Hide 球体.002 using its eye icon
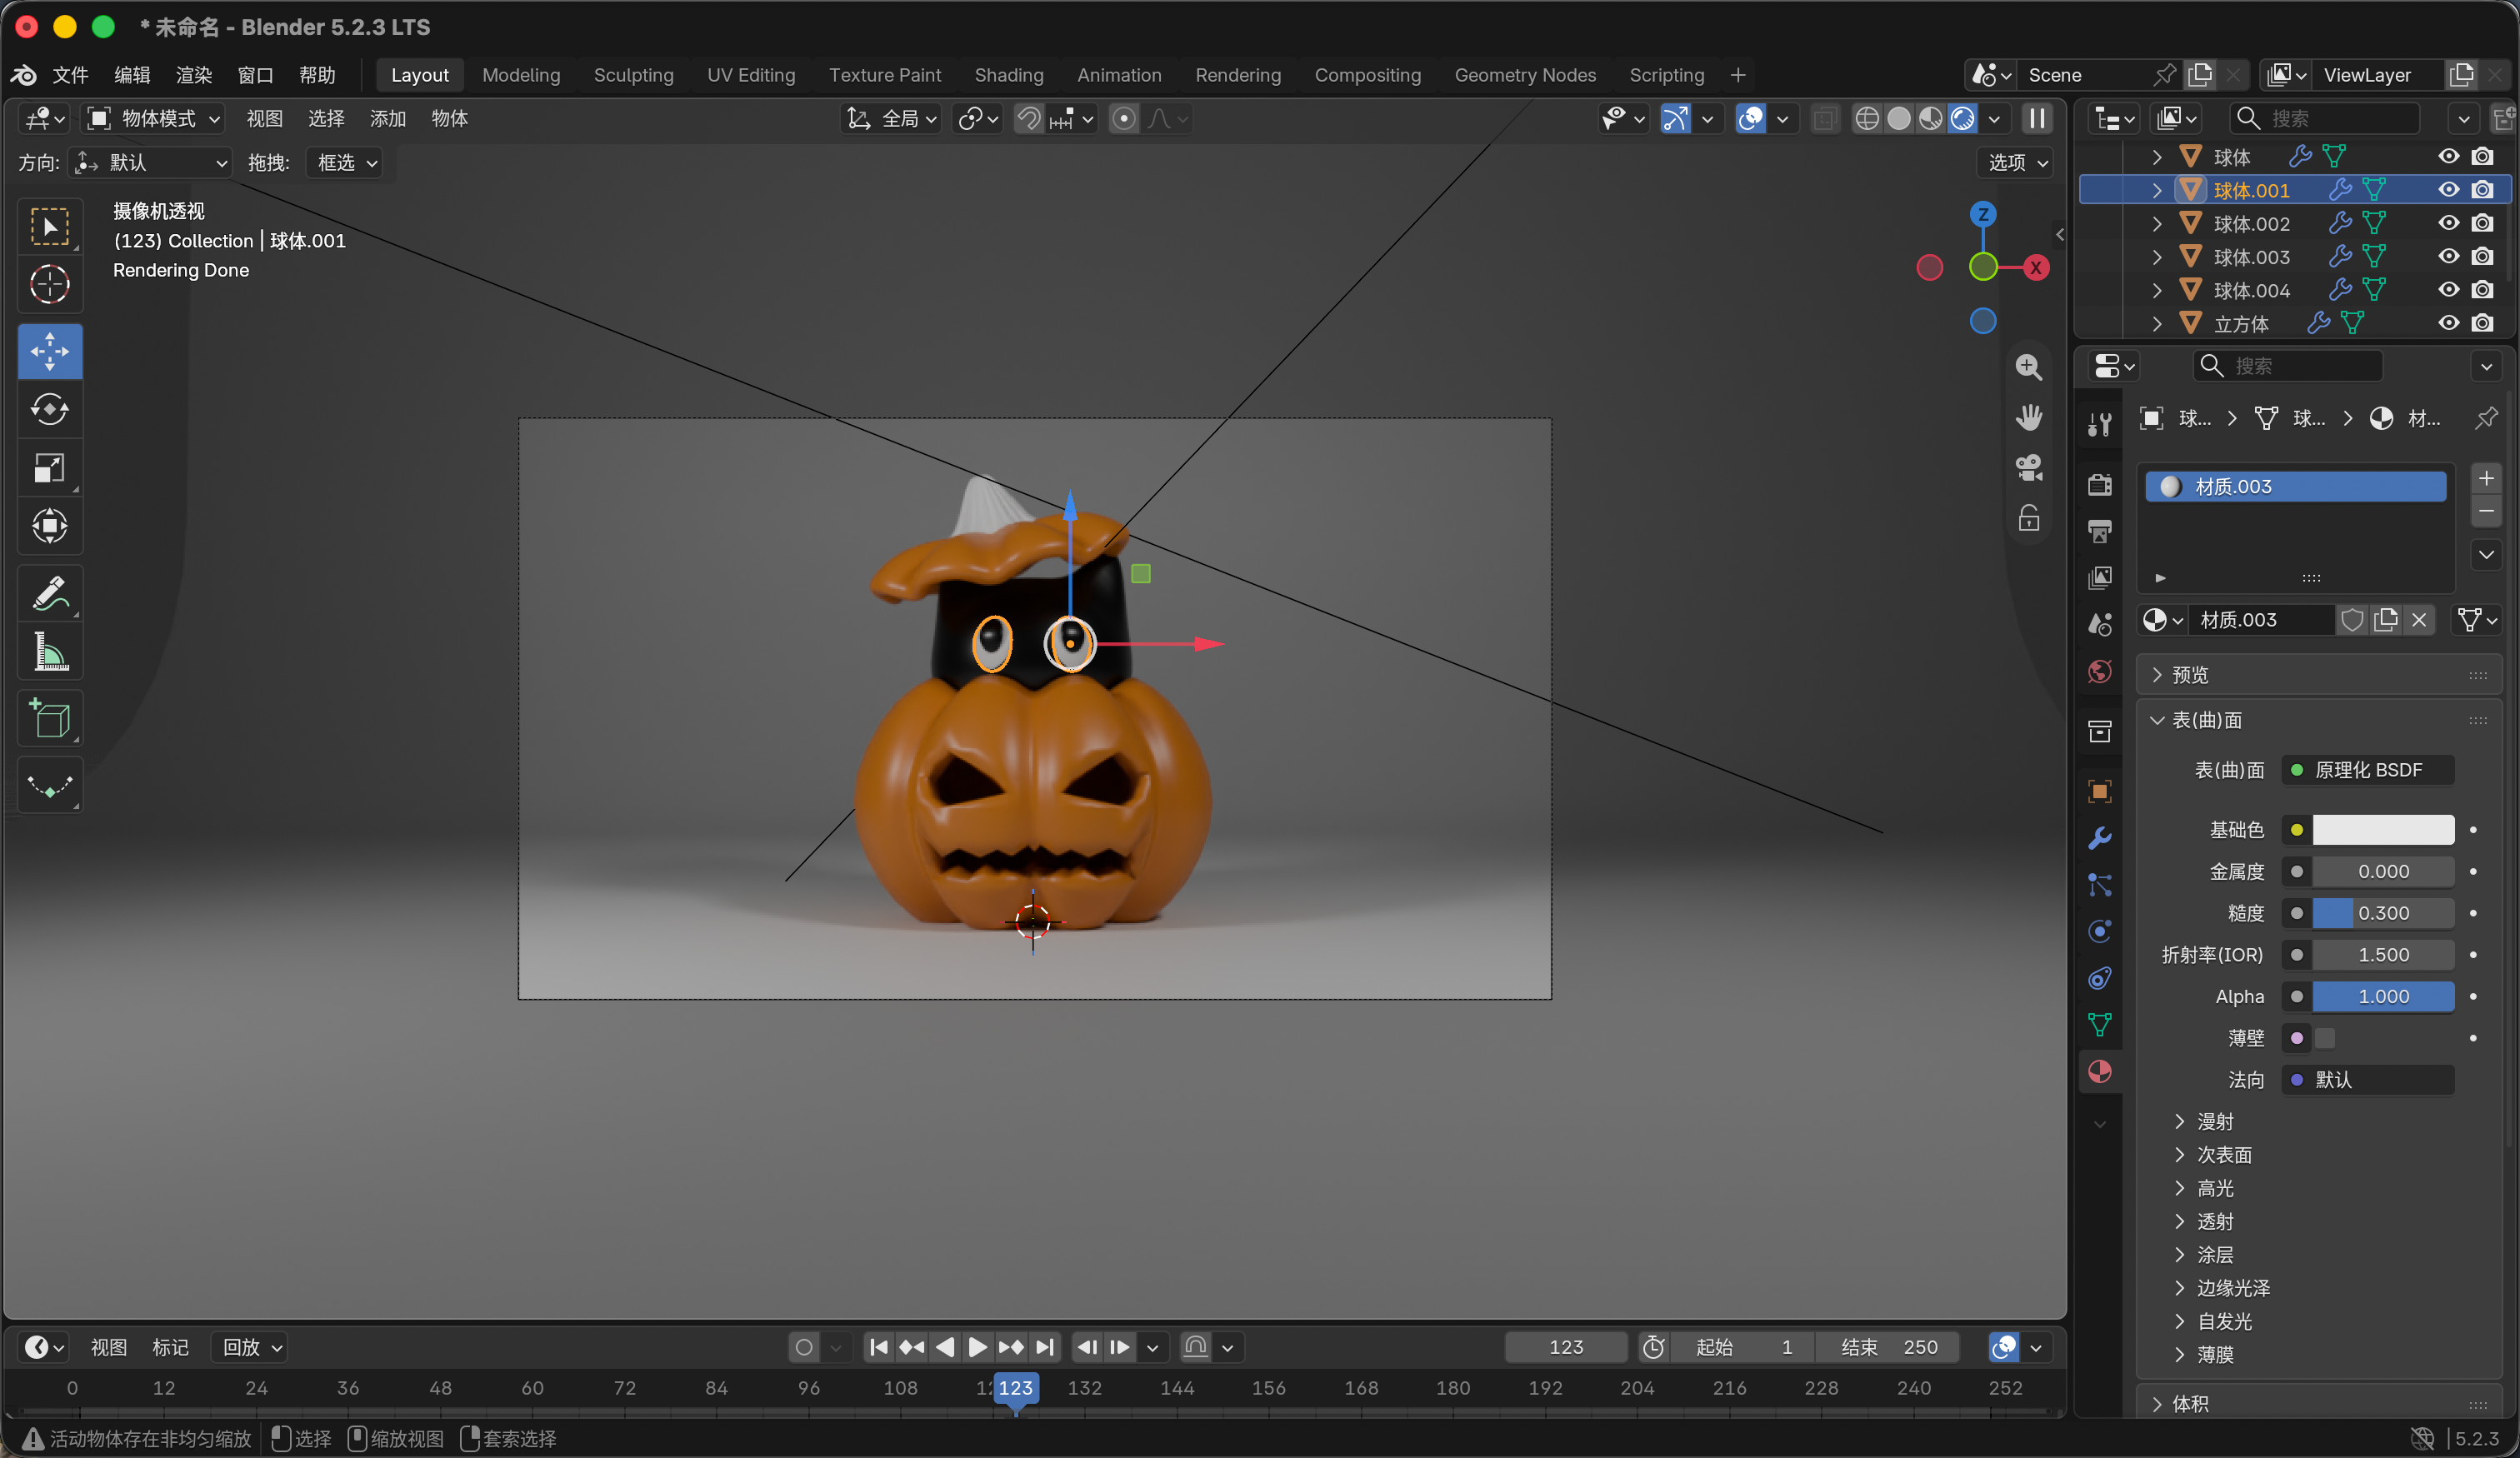 click(x=2447, y=223)
